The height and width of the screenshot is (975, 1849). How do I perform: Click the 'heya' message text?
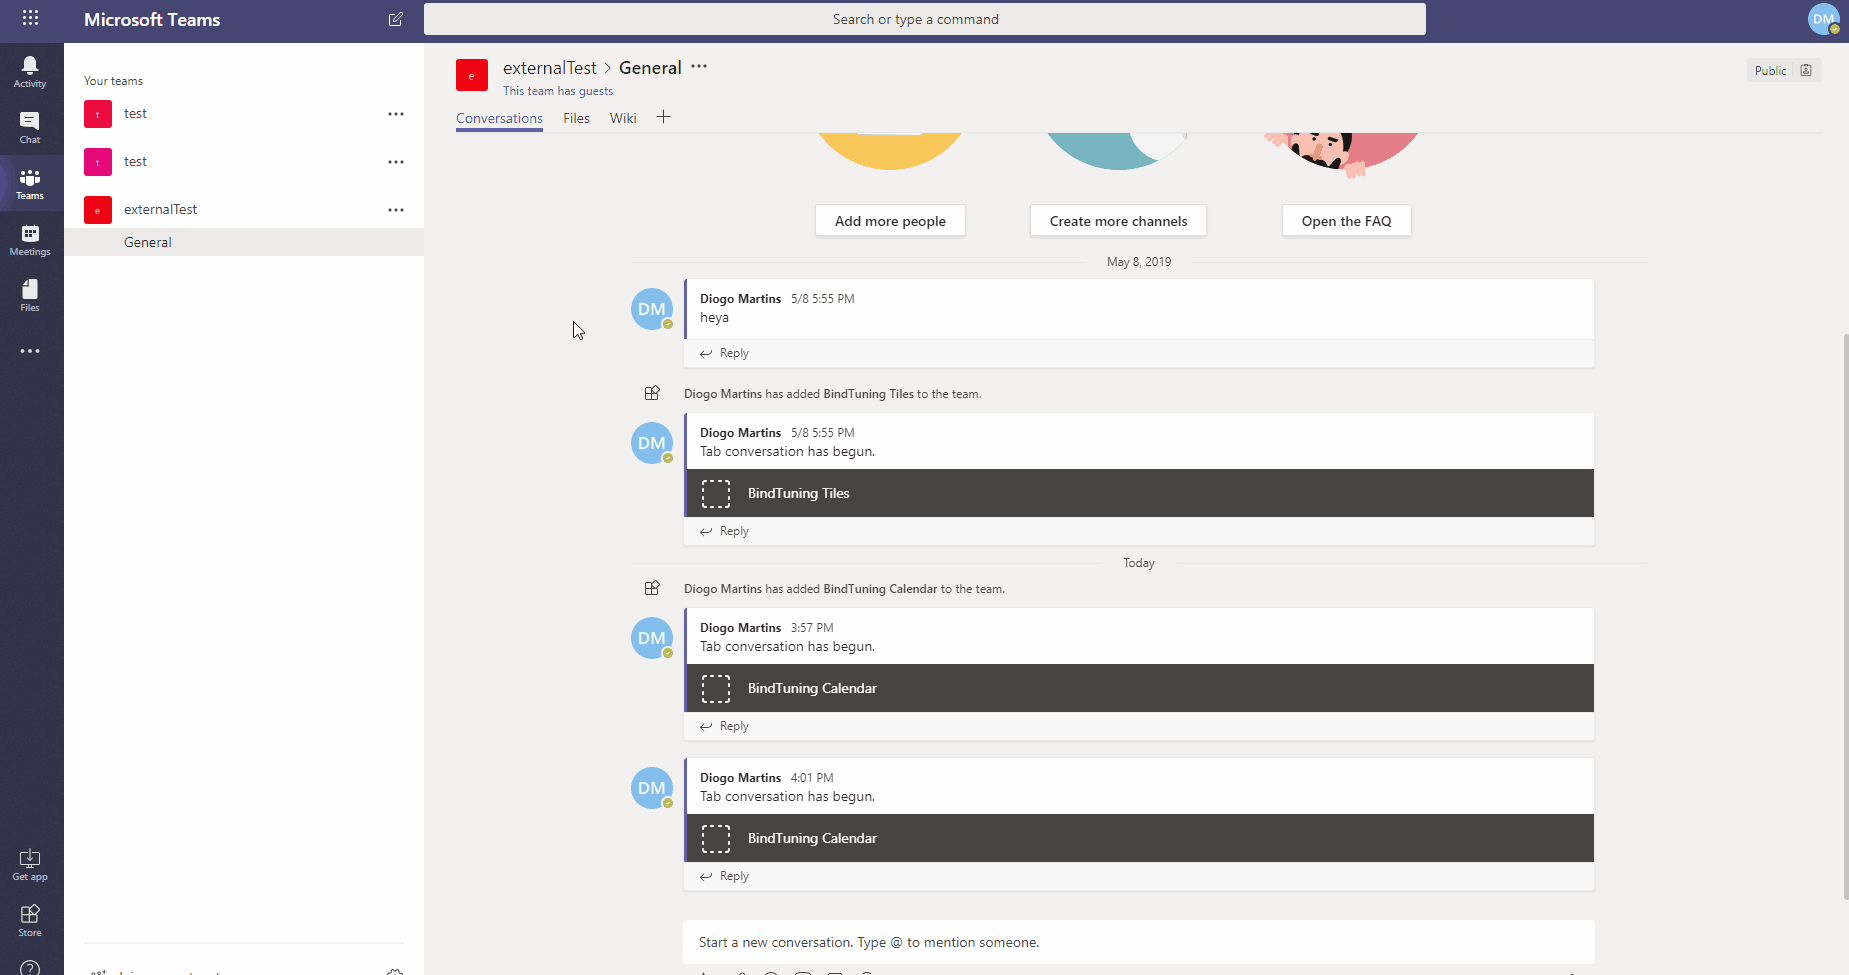click(714, 318)
